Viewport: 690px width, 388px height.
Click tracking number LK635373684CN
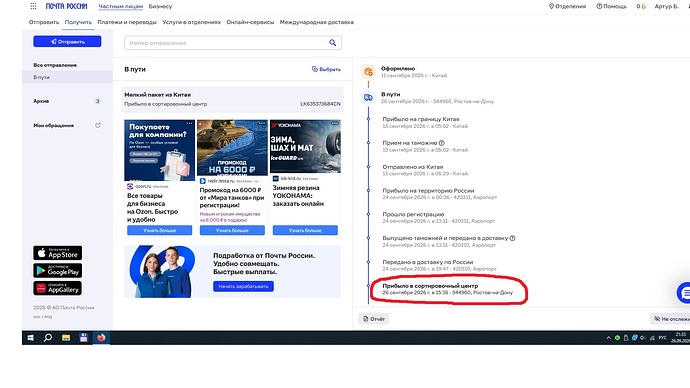[320, 104]
